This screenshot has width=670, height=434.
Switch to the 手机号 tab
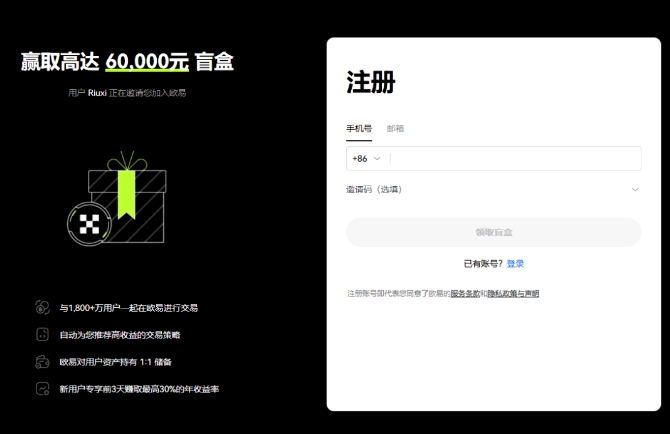coord(359,129)
